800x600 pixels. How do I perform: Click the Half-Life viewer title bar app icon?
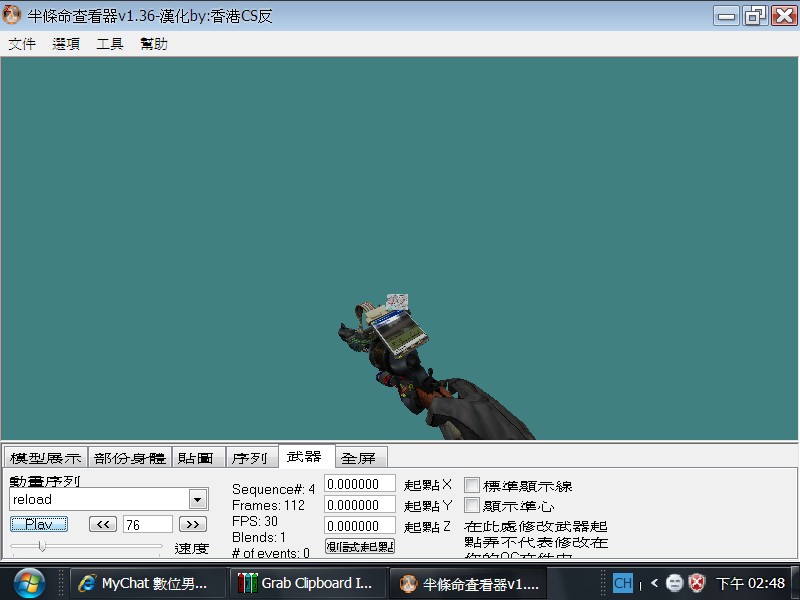point(11,15)
